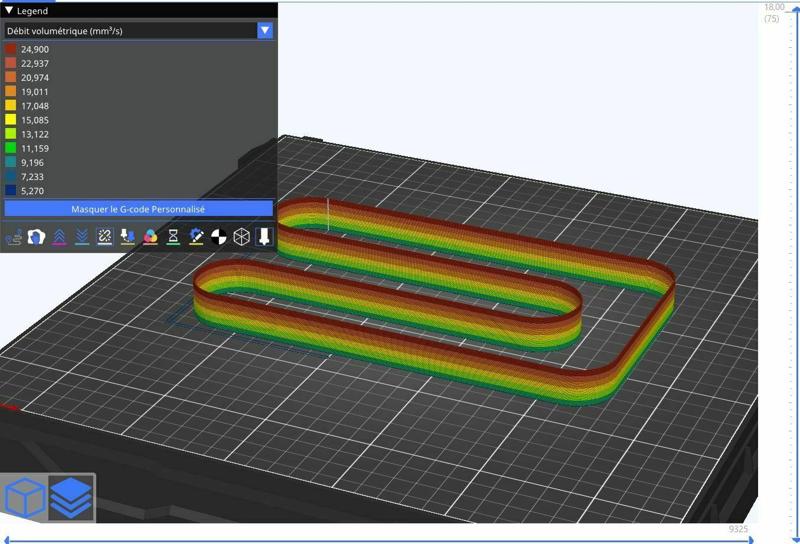Toggle travel moves visibility icon
Image resolution: width=800 pixels, height=544 pixels.
[14, 237]
